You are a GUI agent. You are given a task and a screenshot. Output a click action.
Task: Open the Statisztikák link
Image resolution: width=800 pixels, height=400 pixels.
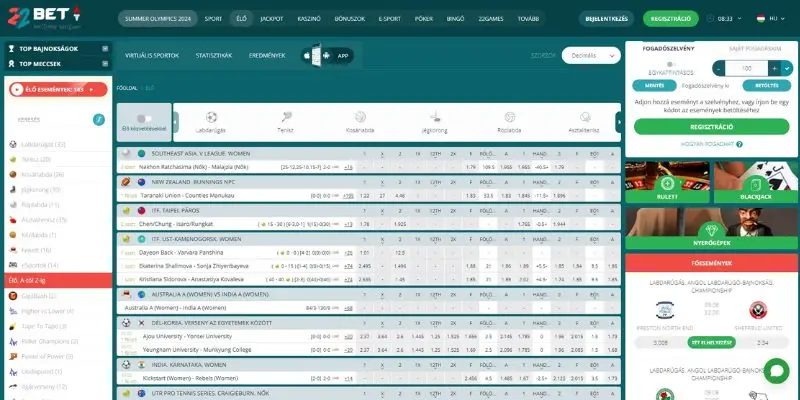pyautogui.click(x=214, y=56)
